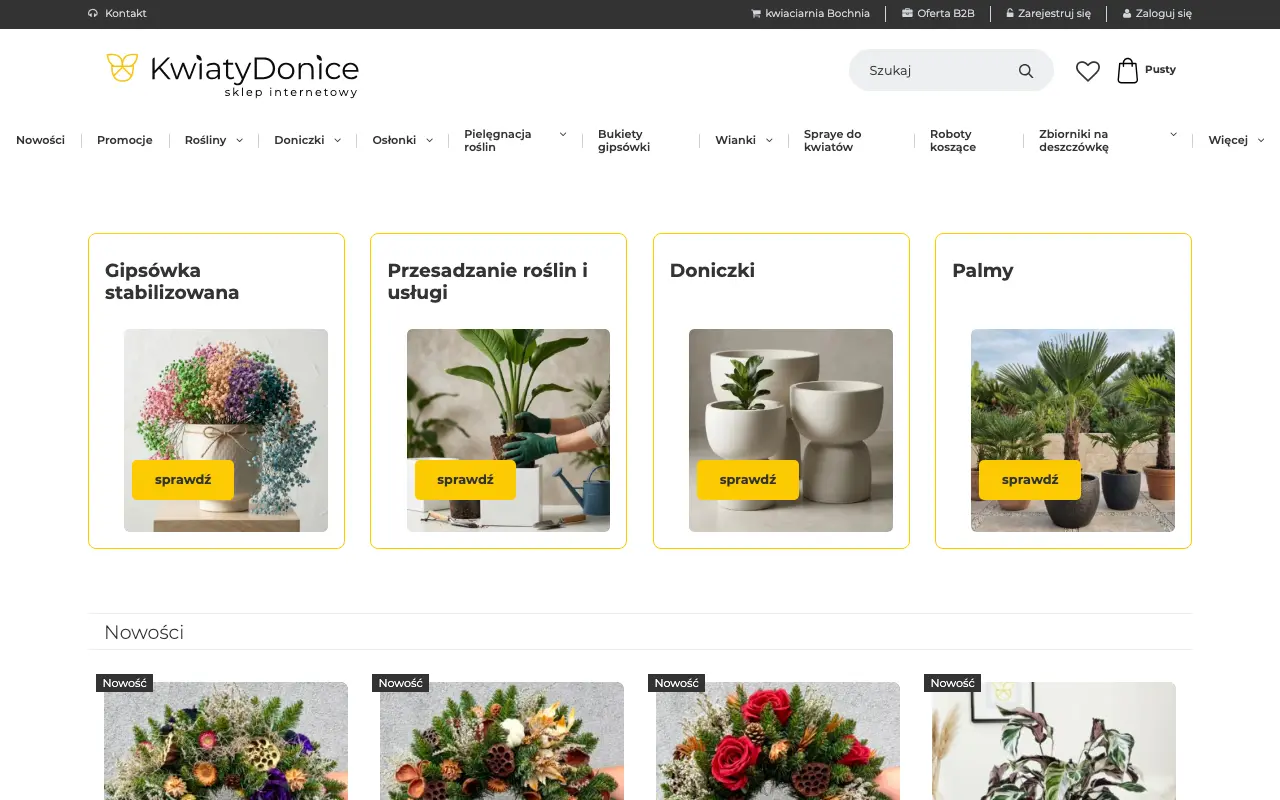Click the briefcase icon beside Oferta B2B
The image size is (1280, 800).
(x=907, y=14)
